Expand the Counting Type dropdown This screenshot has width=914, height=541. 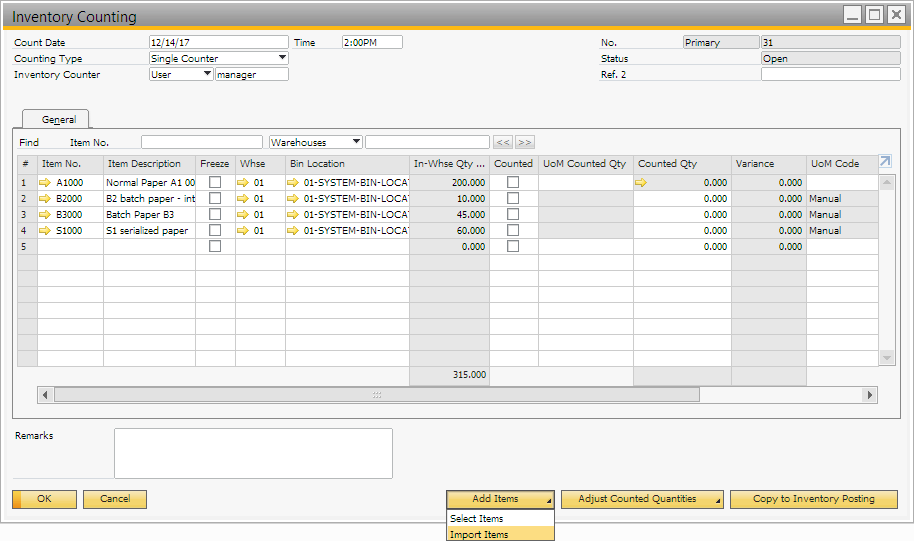[282, 59]
